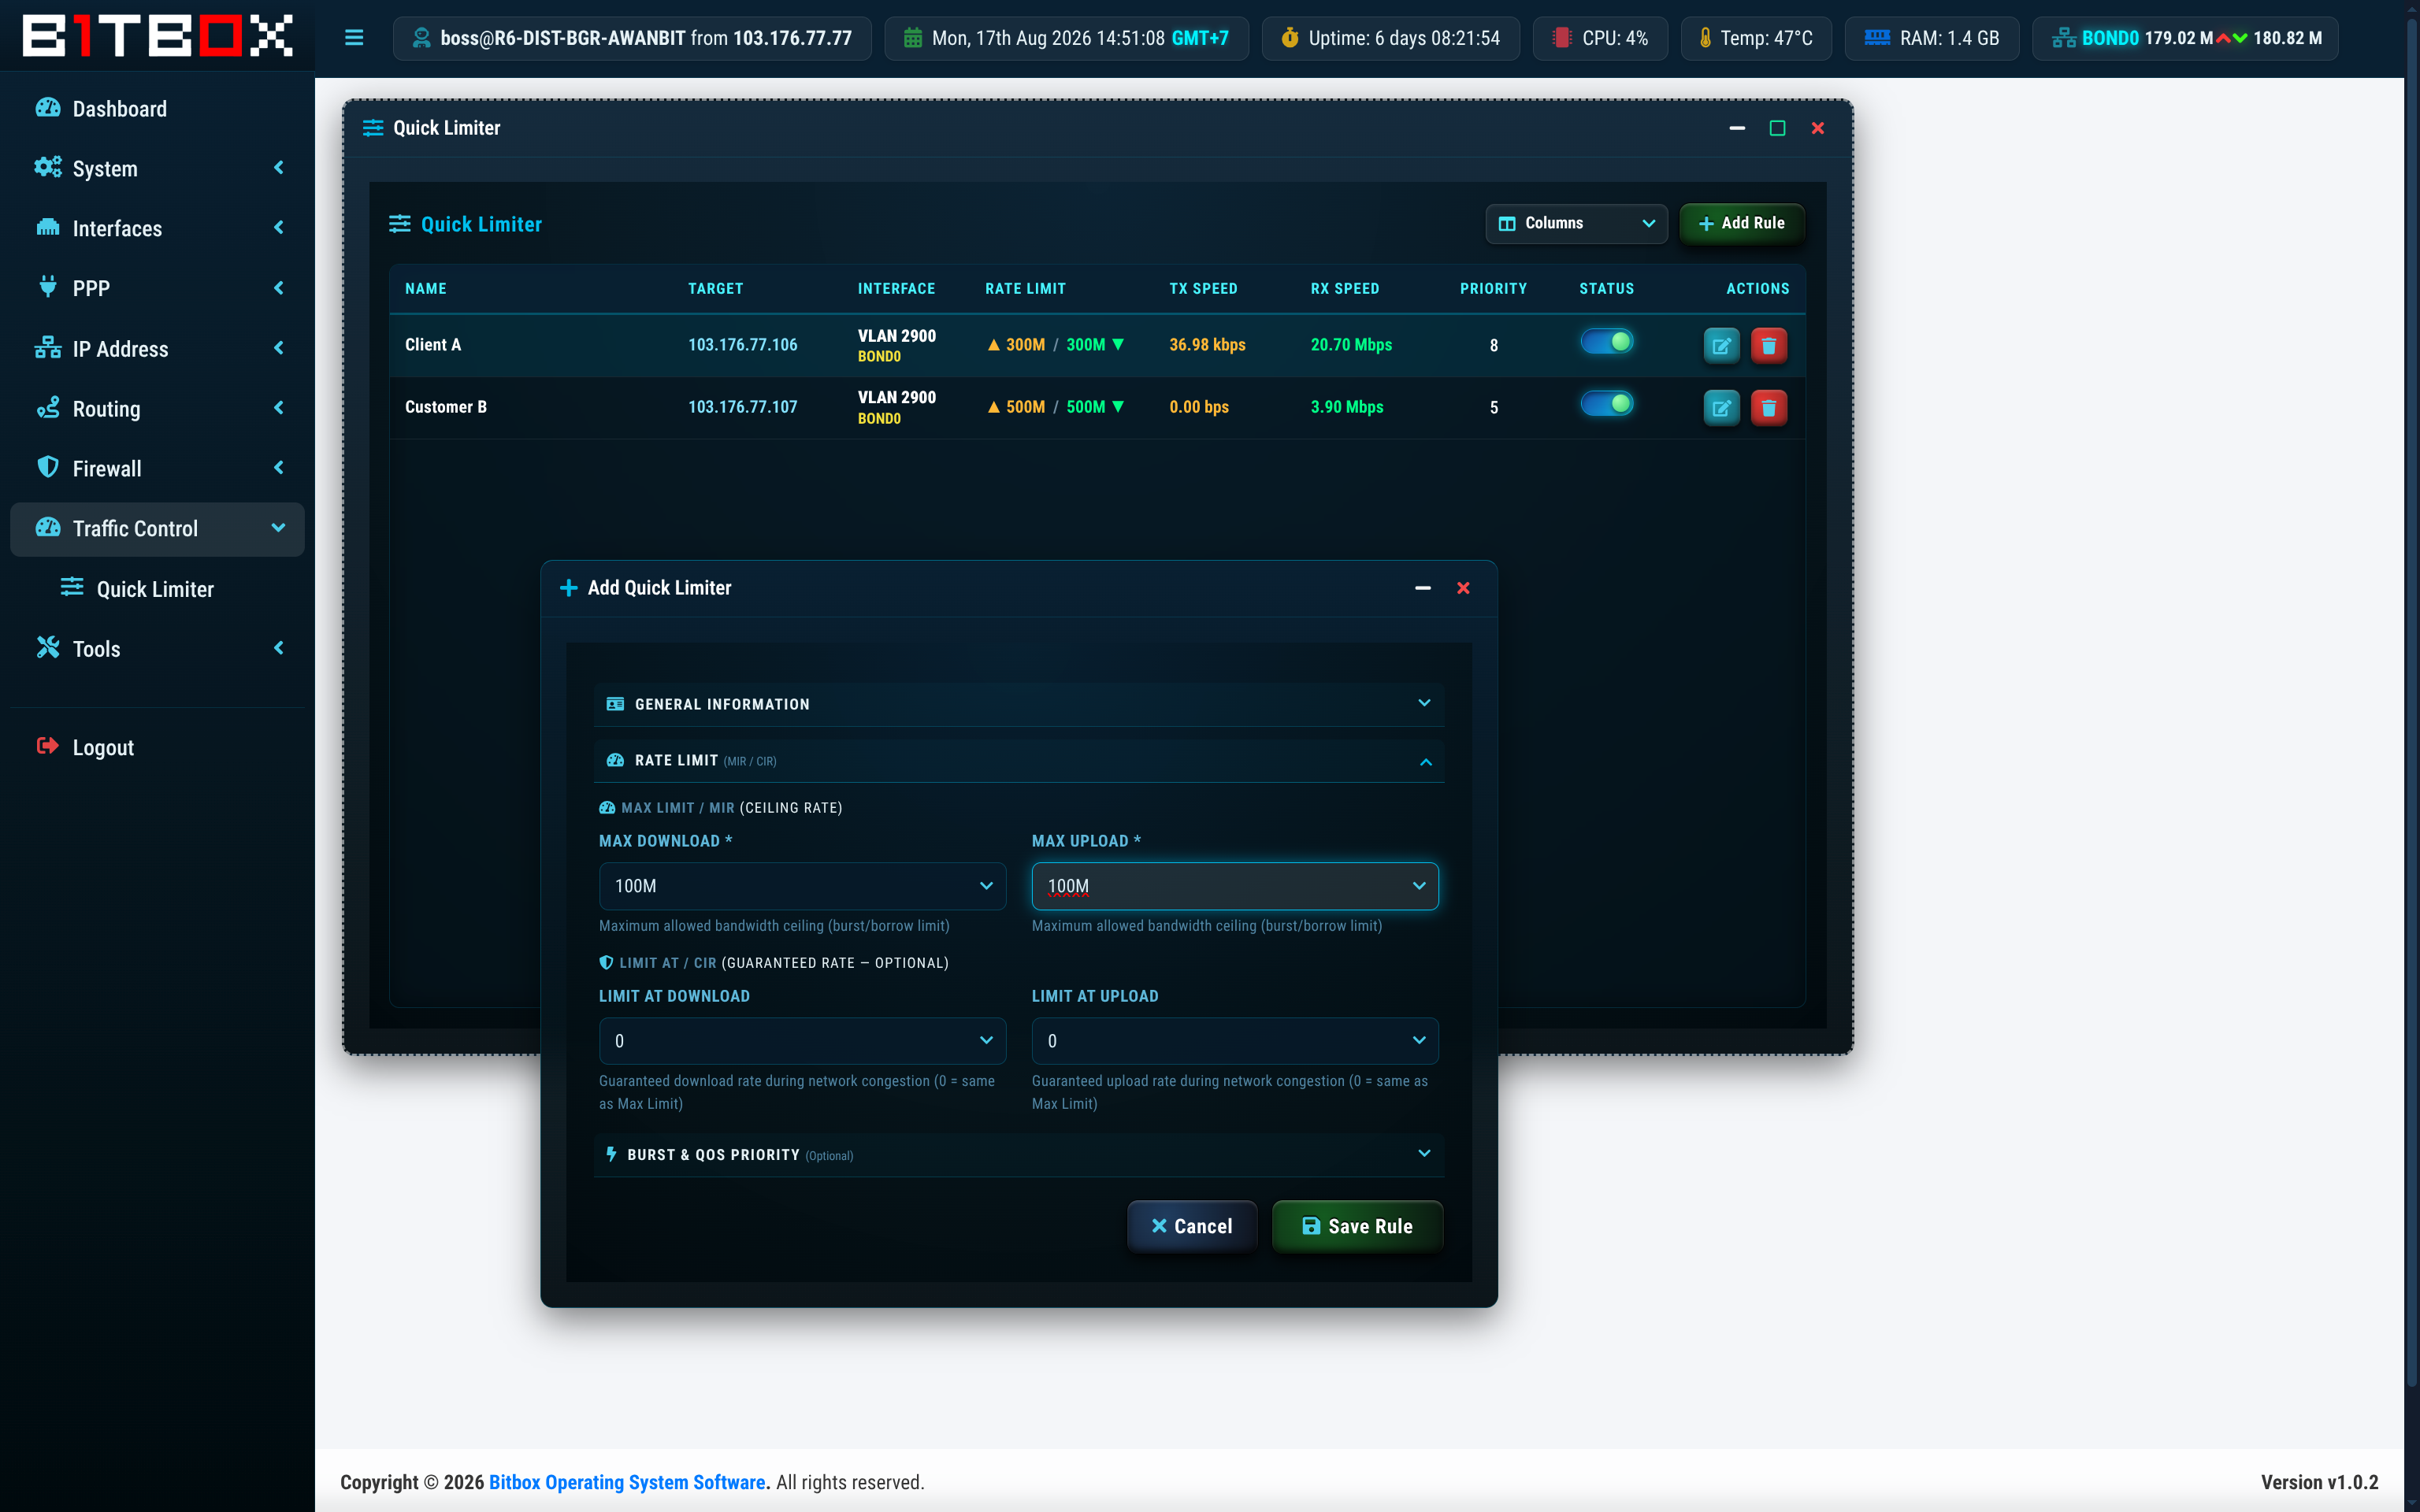Open the Limit At Download dropdown
Image resolution: width=2420 pixels, height=1512 pixels.
pyautogui.click(x=802, y=1041)
